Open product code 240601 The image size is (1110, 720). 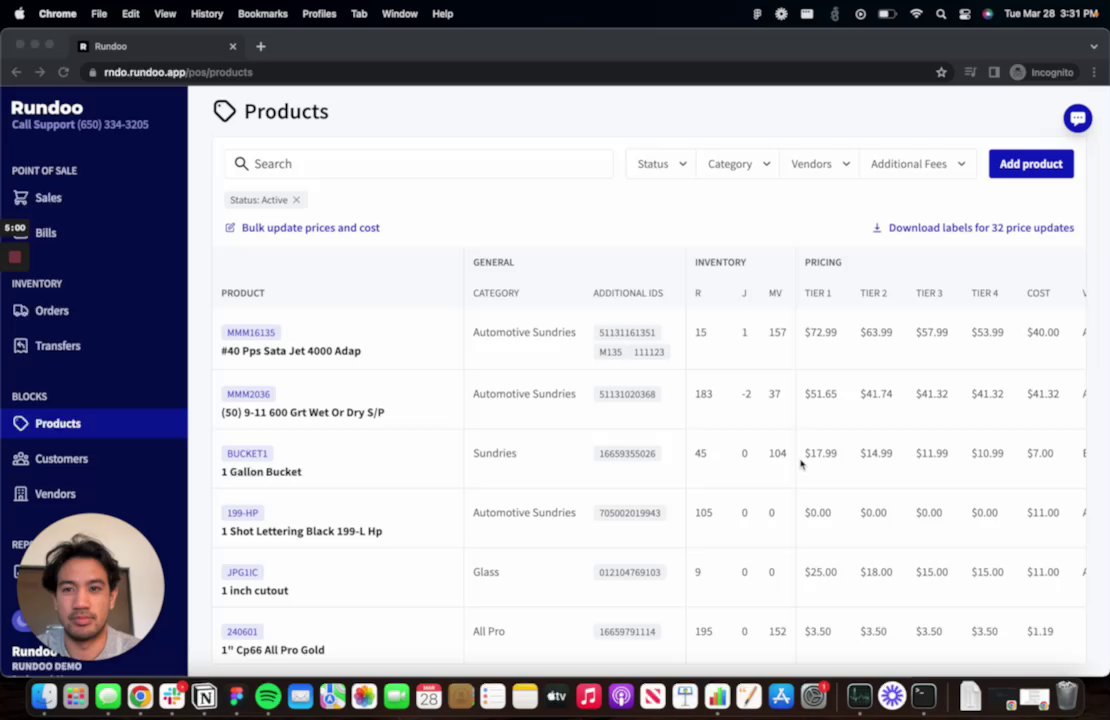242,632
